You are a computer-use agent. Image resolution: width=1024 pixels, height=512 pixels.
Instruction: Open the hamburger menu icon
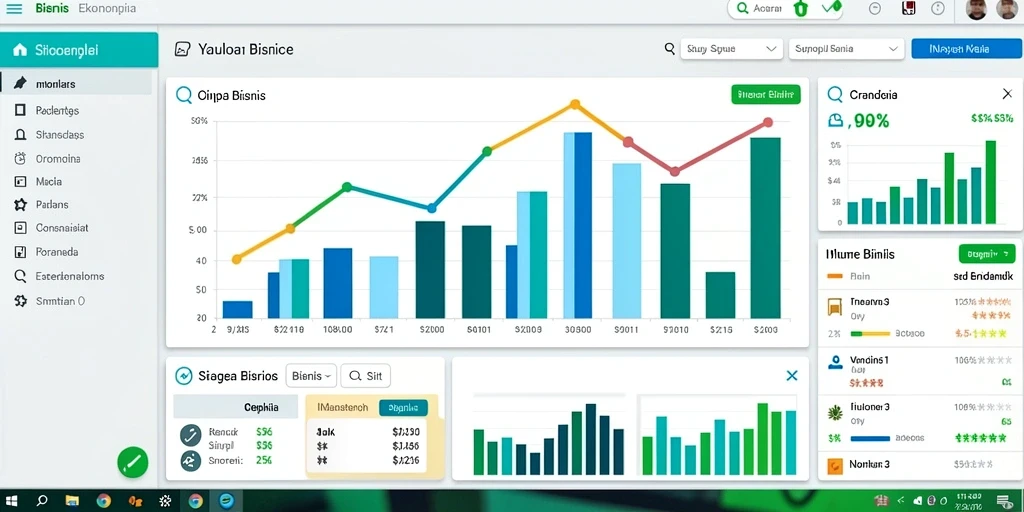[x=14, y=8]
